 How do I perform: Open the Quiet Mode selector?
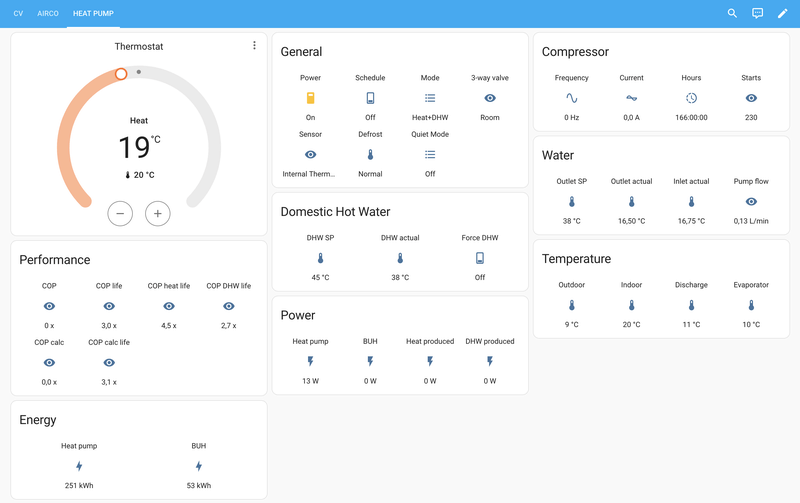coord(430,155)
